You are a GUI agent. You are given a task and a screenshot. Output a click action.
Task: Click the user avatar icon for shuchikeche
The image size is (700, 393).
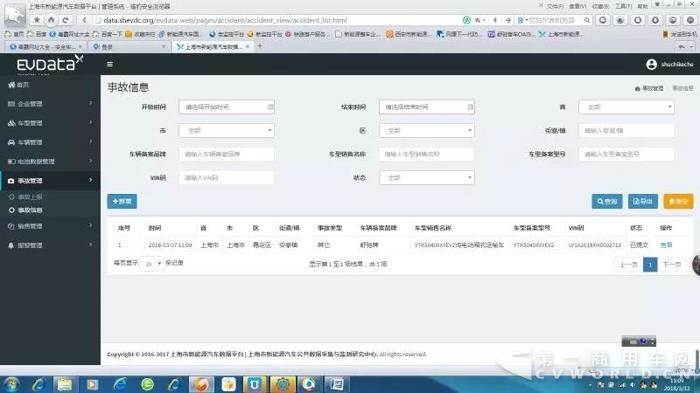coord(651,64)
